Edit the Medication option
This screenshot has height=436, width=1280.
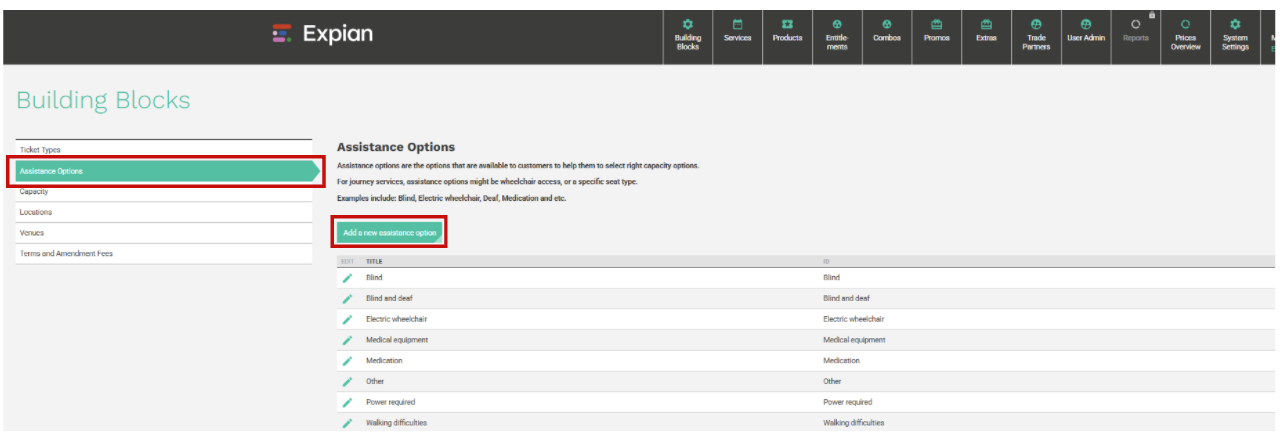[347, 360]
